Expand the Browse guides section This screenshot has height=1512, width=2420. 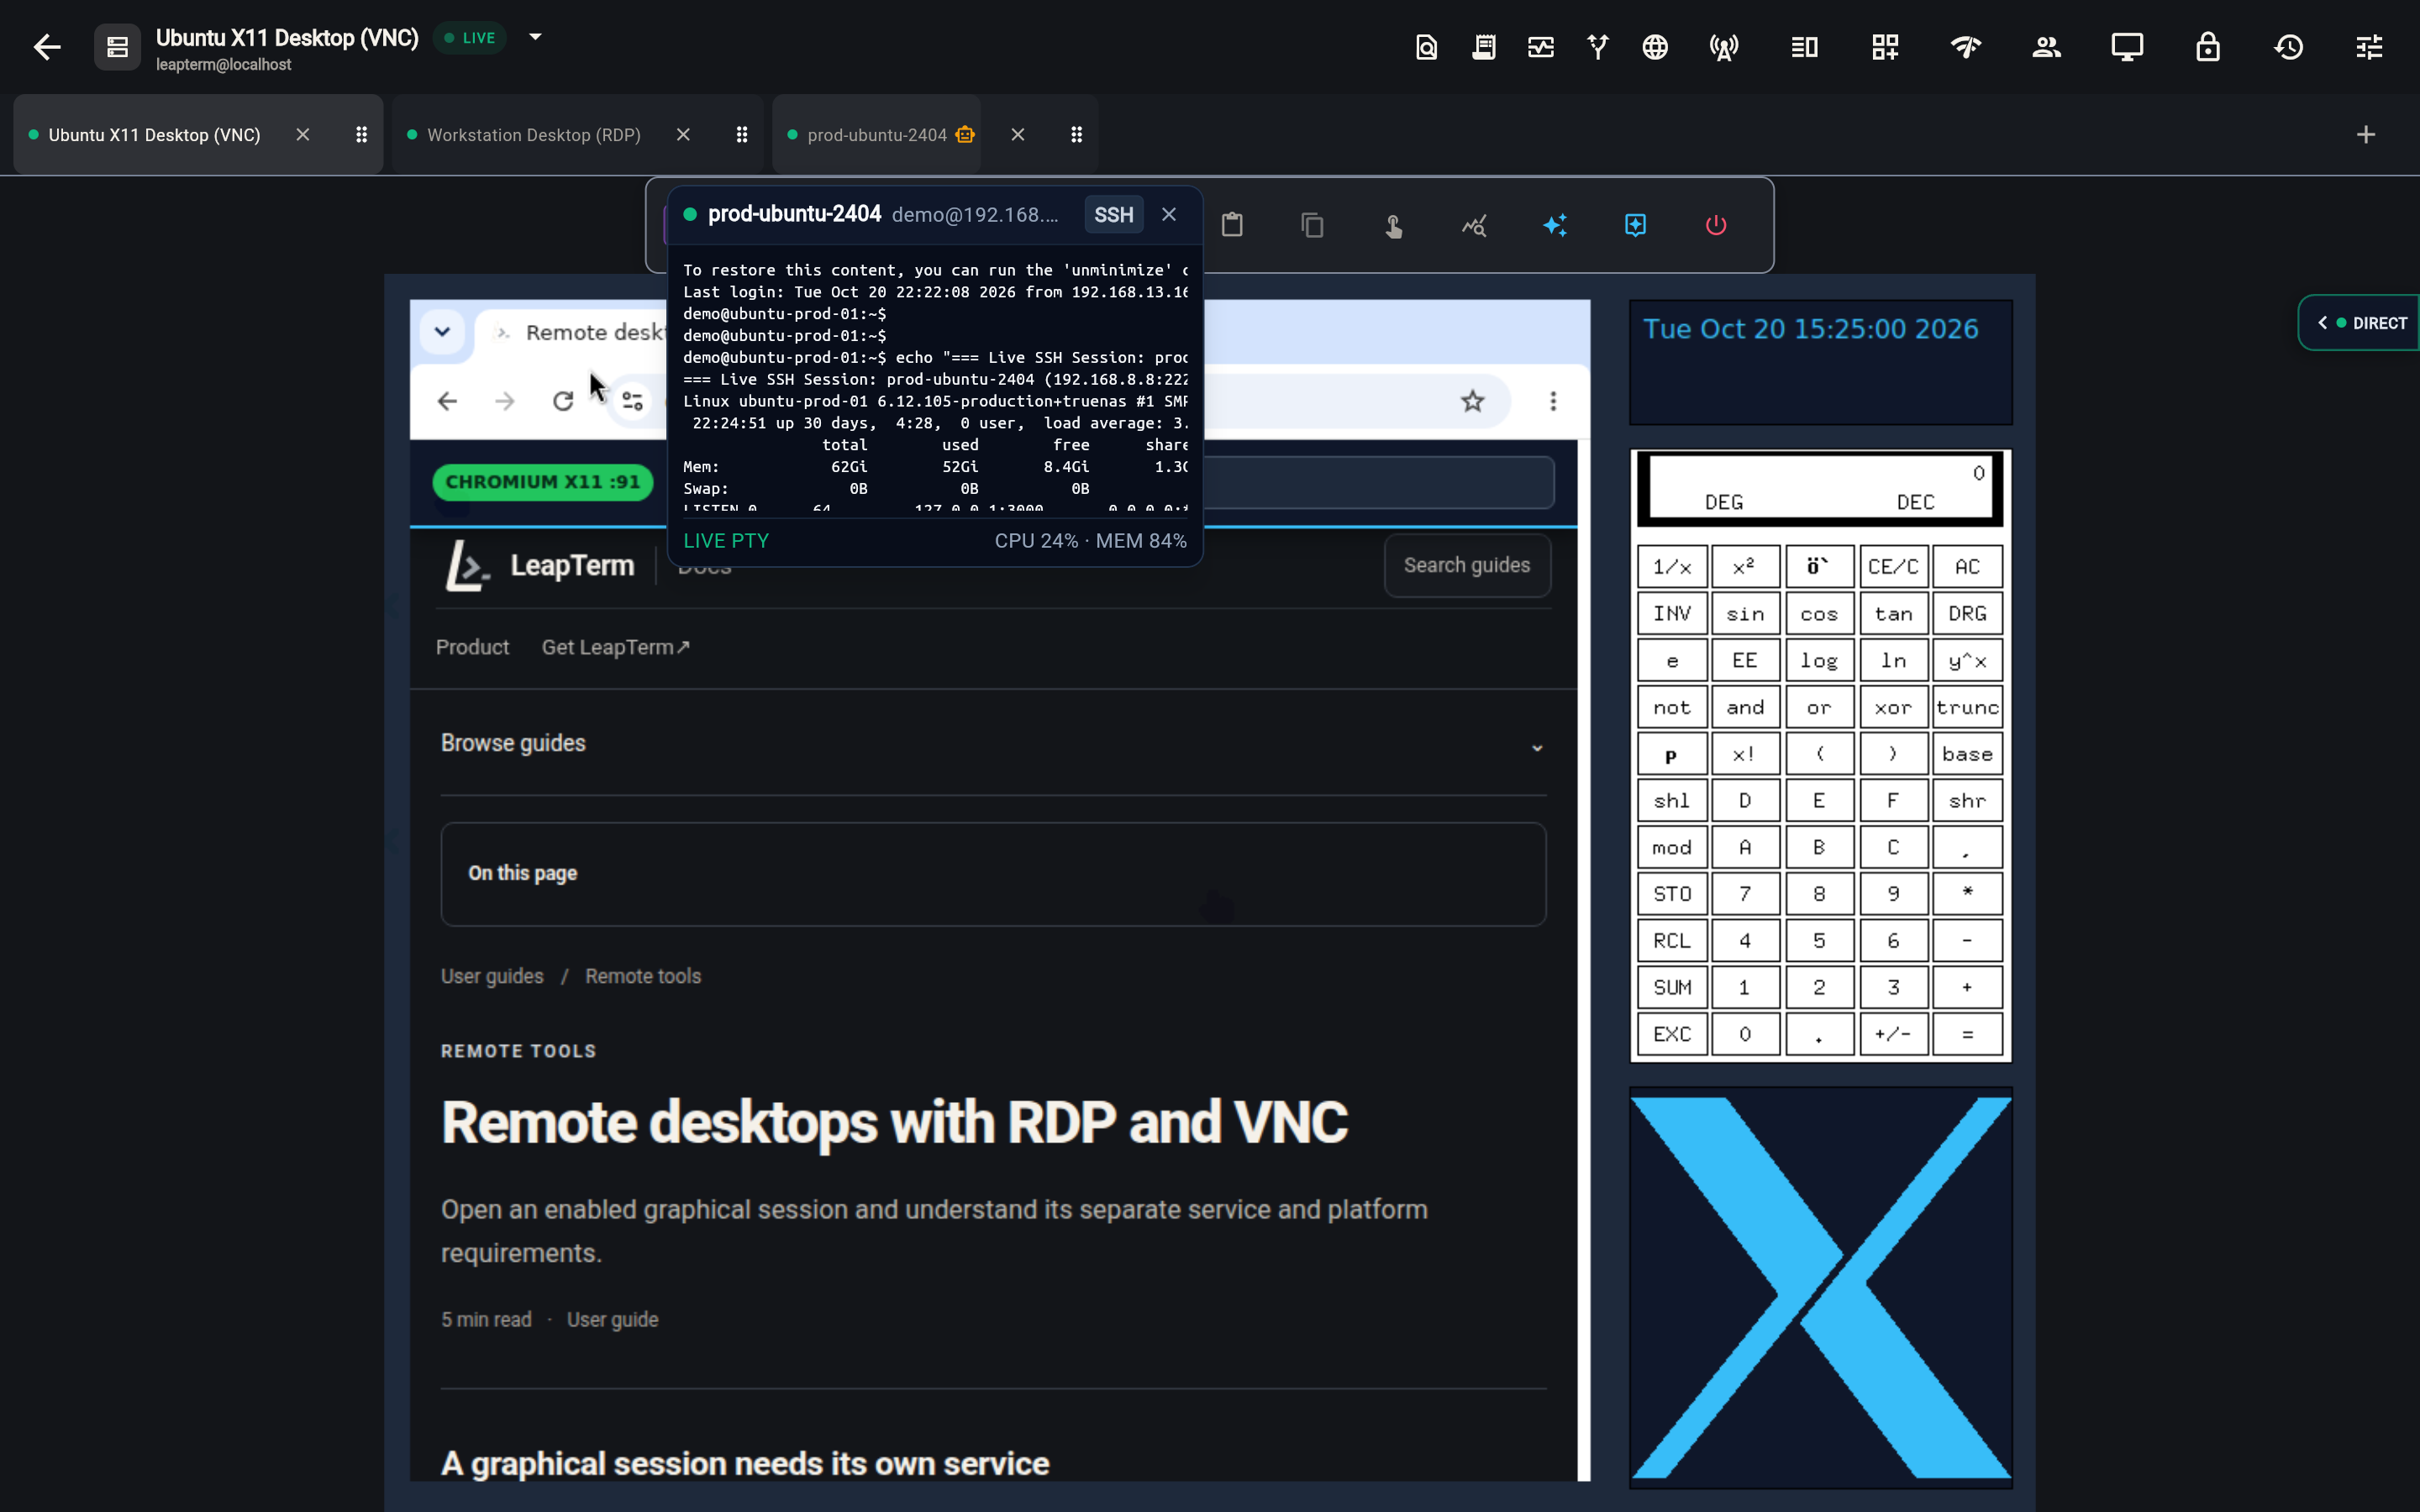pyautogui.click(x=993, y=744)
